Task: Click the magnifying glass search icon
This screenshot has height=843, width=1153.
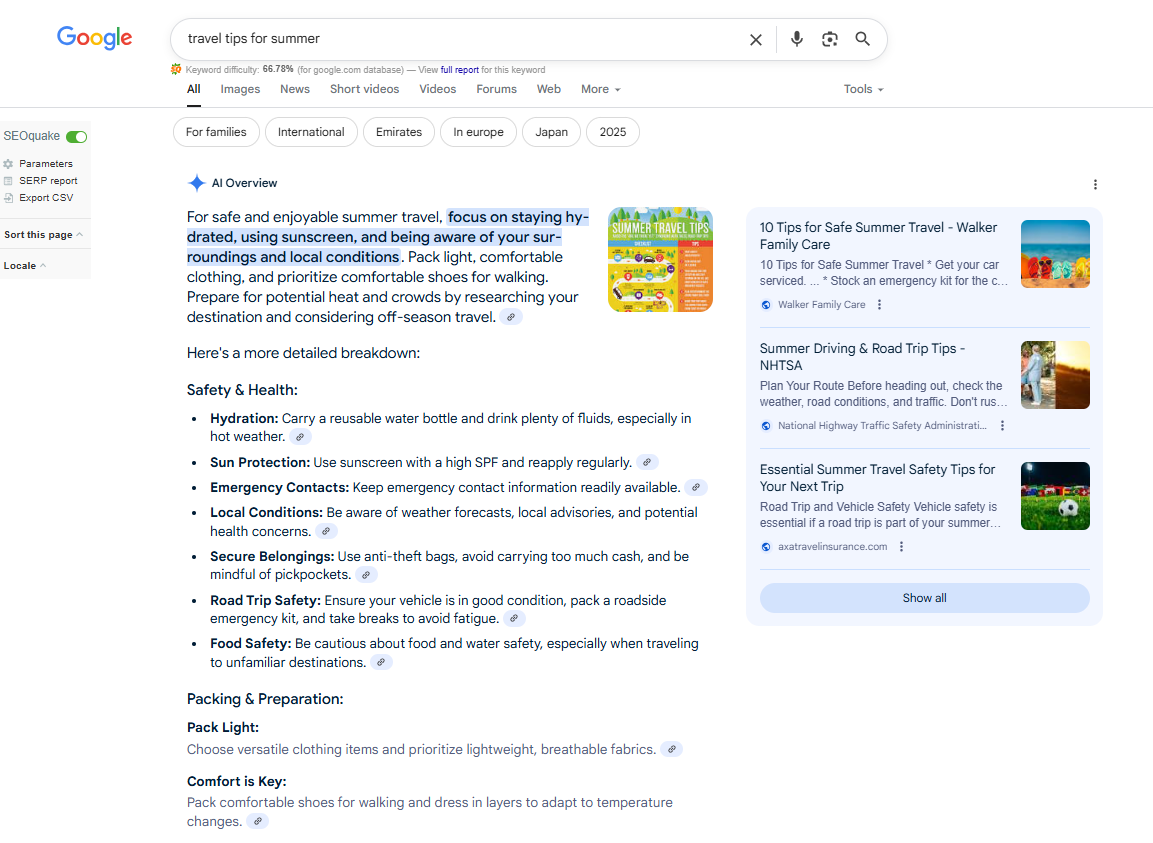Action: 862,39
